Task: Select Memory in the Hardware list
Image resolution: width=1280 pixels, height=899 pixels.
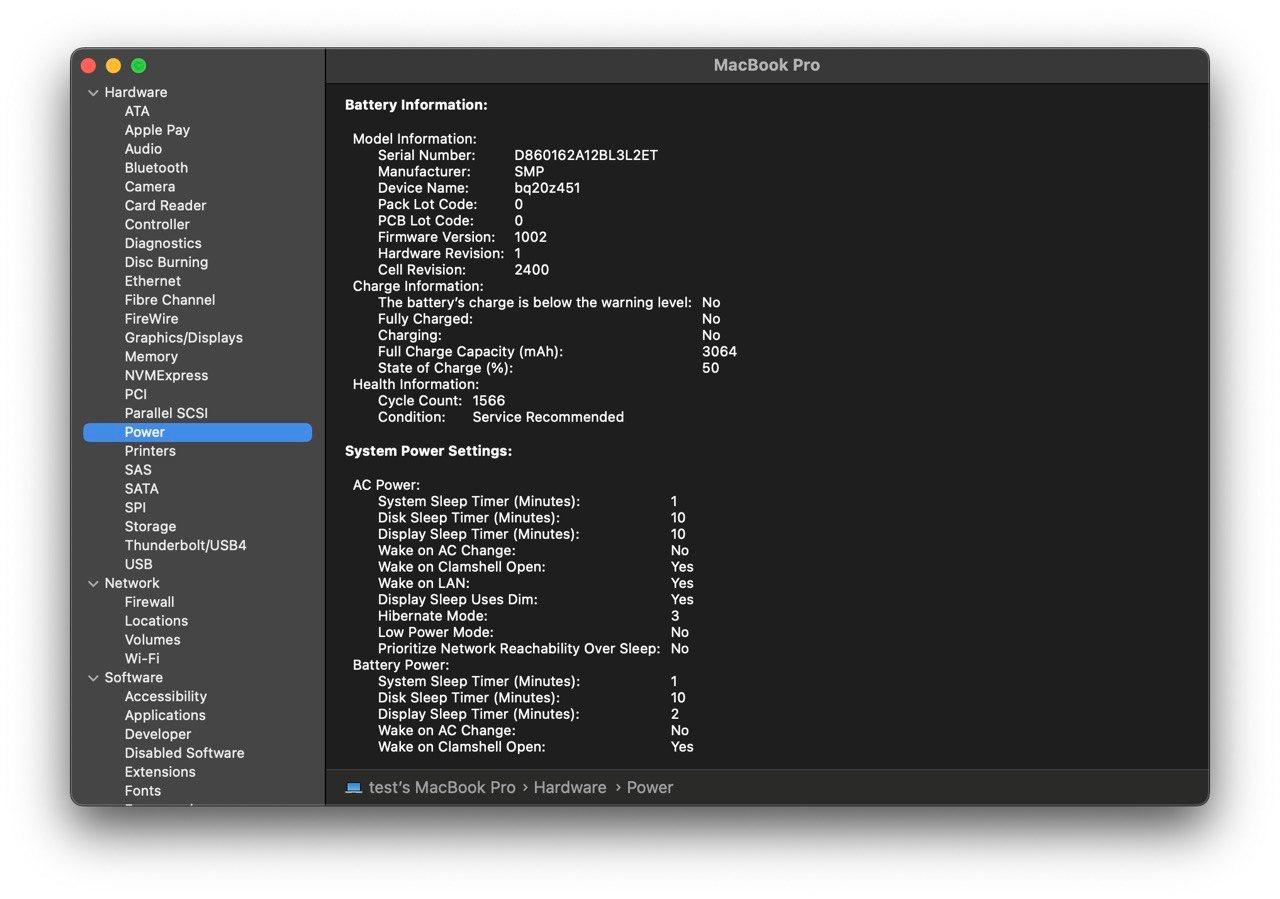Action: (x=151, y=356)
